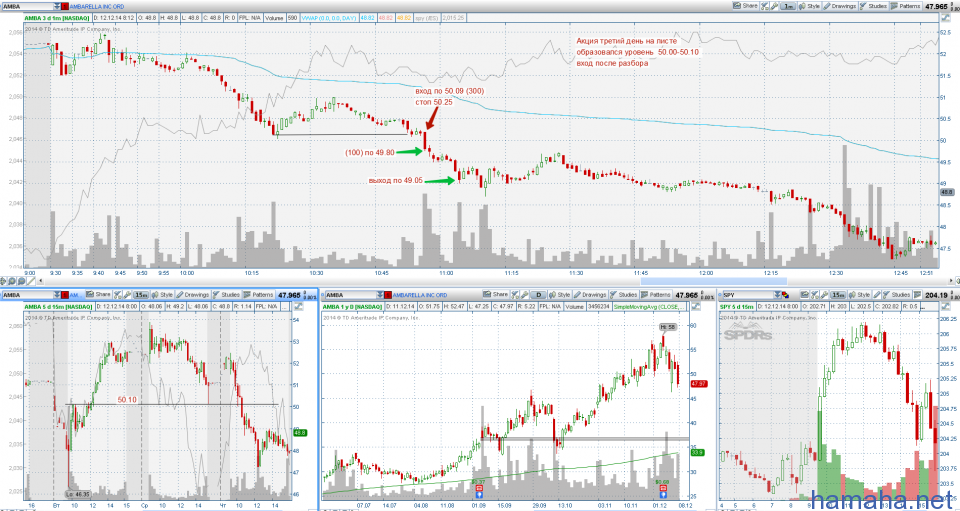Image resolution: width=960 pixels, height=511 pixels.
Task: Open the Studies menu on the top chart
Action: pyautogui.click(x=873, y=6)
